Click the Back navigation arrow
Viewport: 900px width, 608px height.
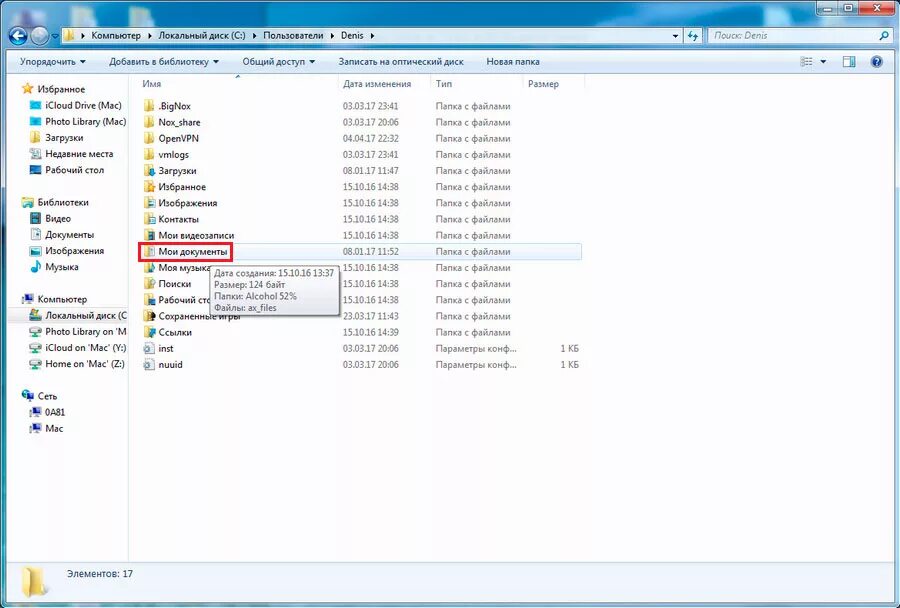click(18, 36)
